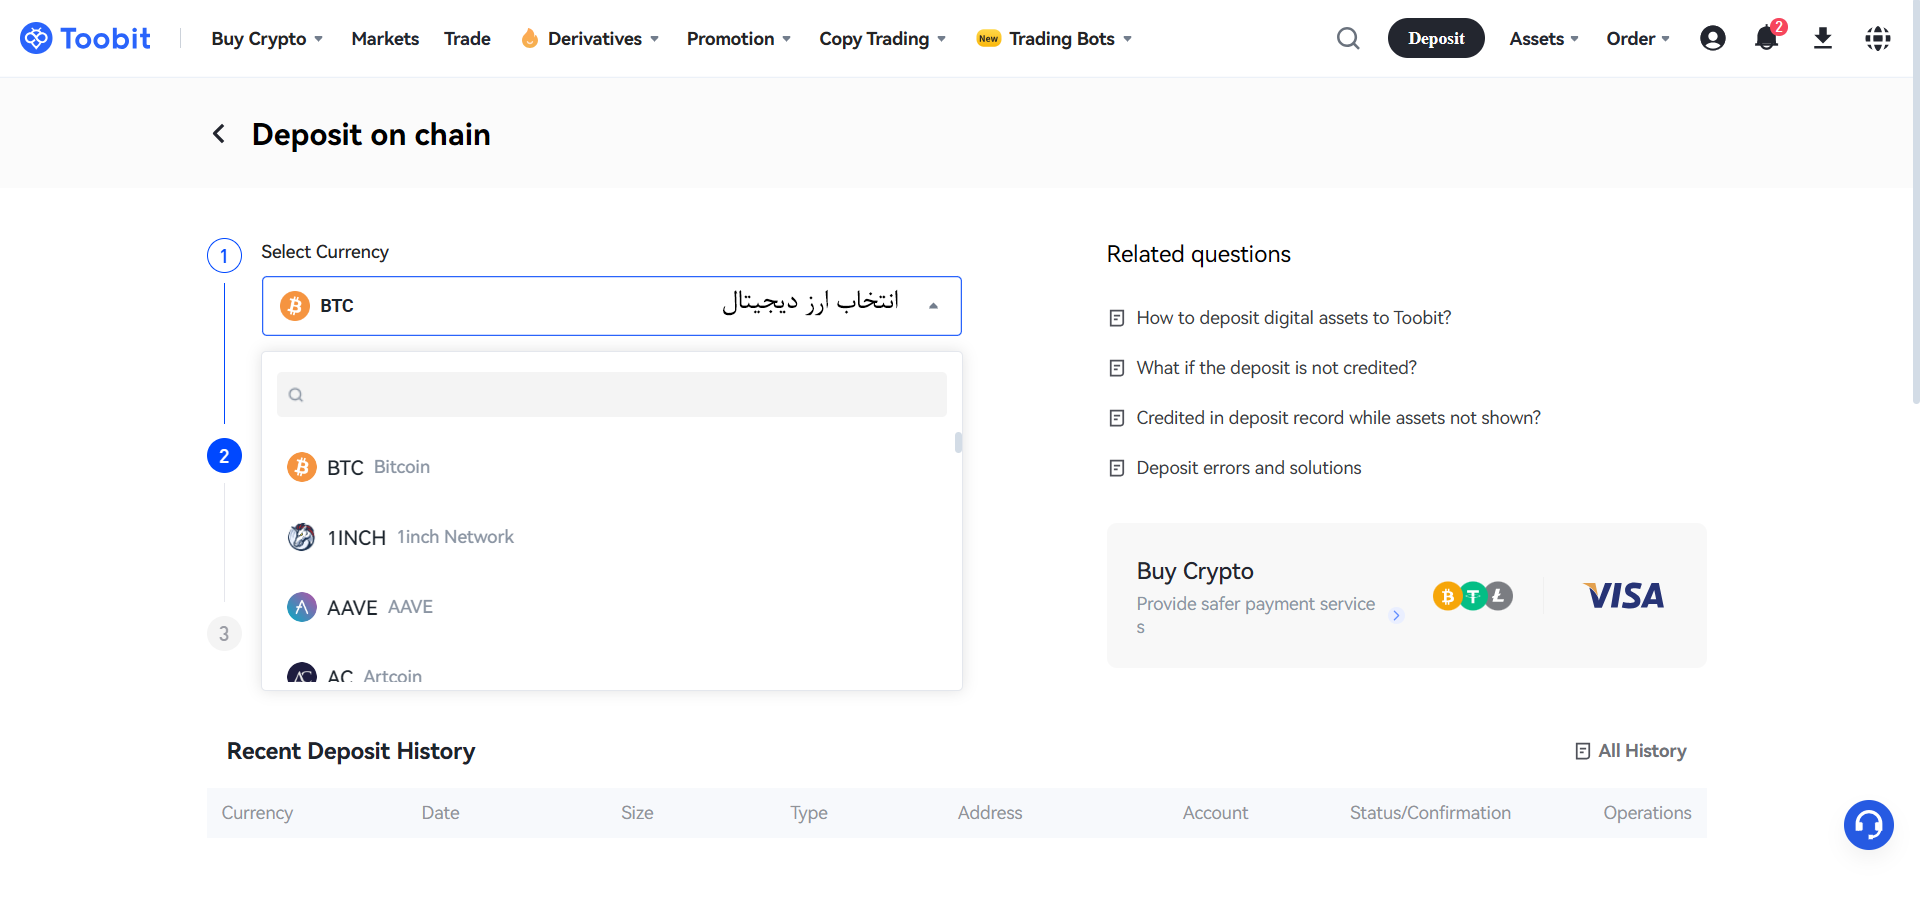Click the Toobit logo
Image resolution: width=1920 pixels, height=906 pixels.
tap(85, 38)
